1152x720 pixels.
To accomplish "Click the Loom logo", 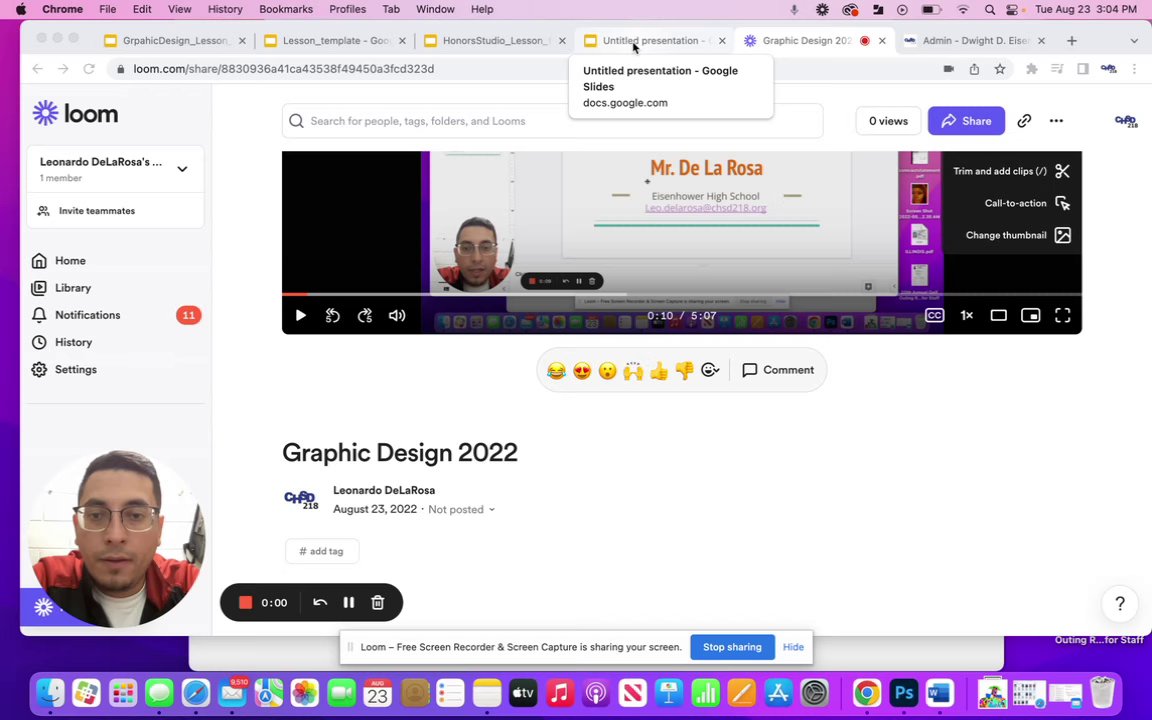I will 75,114.
